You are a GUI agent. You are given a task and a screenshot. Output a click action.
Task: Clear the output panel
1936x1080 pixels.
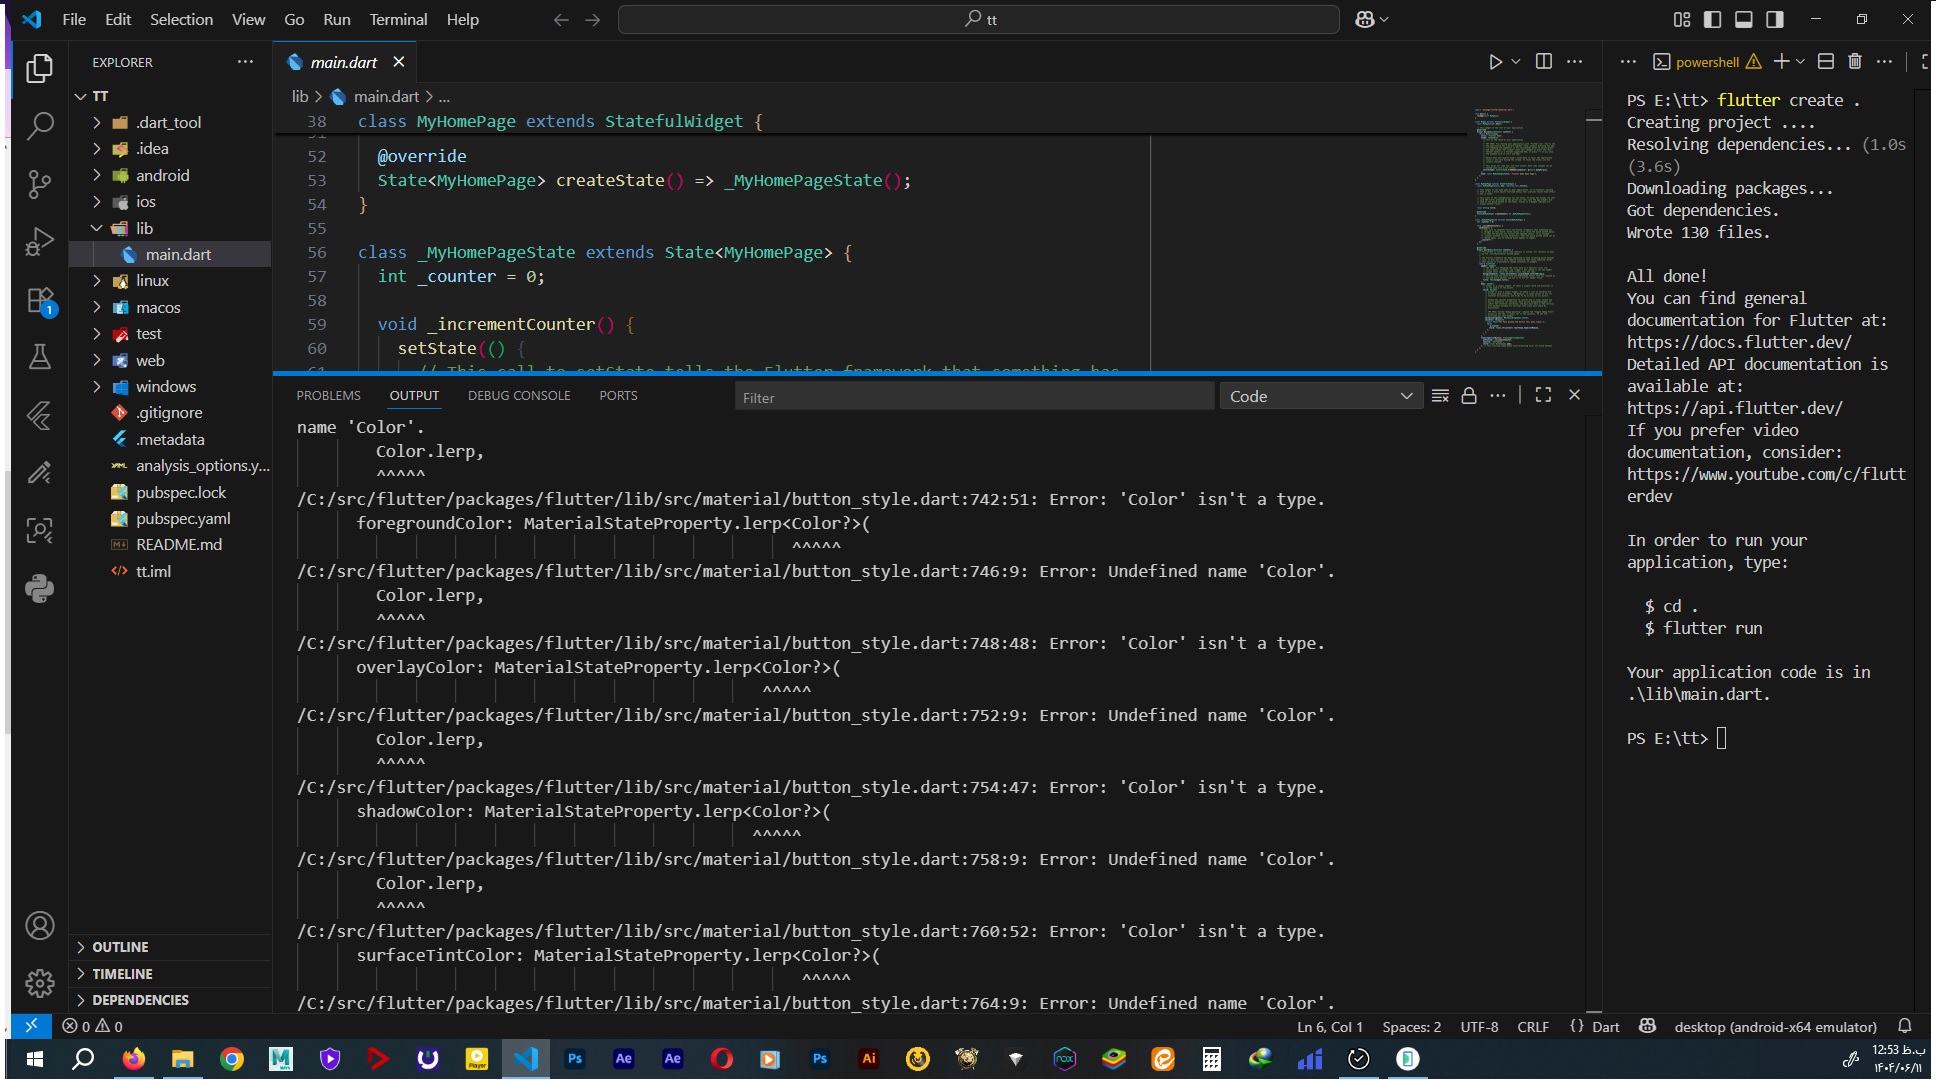tap(1440, 396)
